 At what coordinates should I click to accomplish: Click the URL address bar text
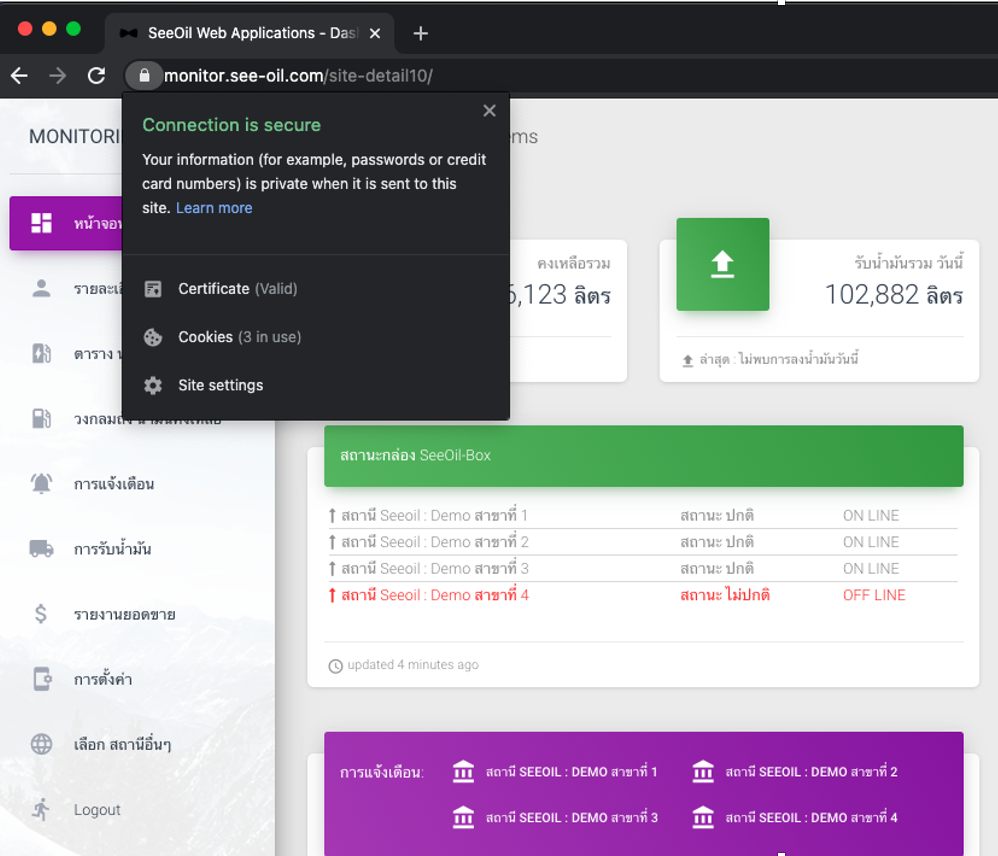pyautogui.click(x=298, y=76)
